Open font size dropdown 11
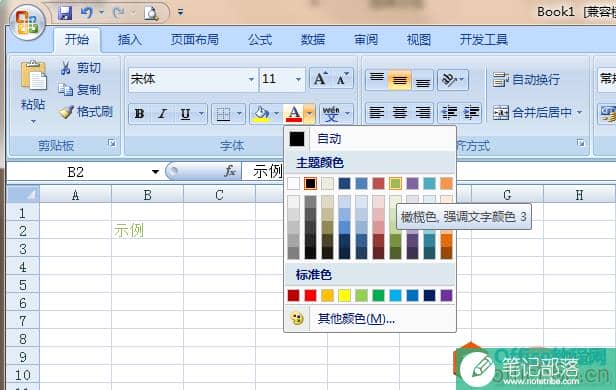Screen dimensions: 616x390 pos(299,79)
